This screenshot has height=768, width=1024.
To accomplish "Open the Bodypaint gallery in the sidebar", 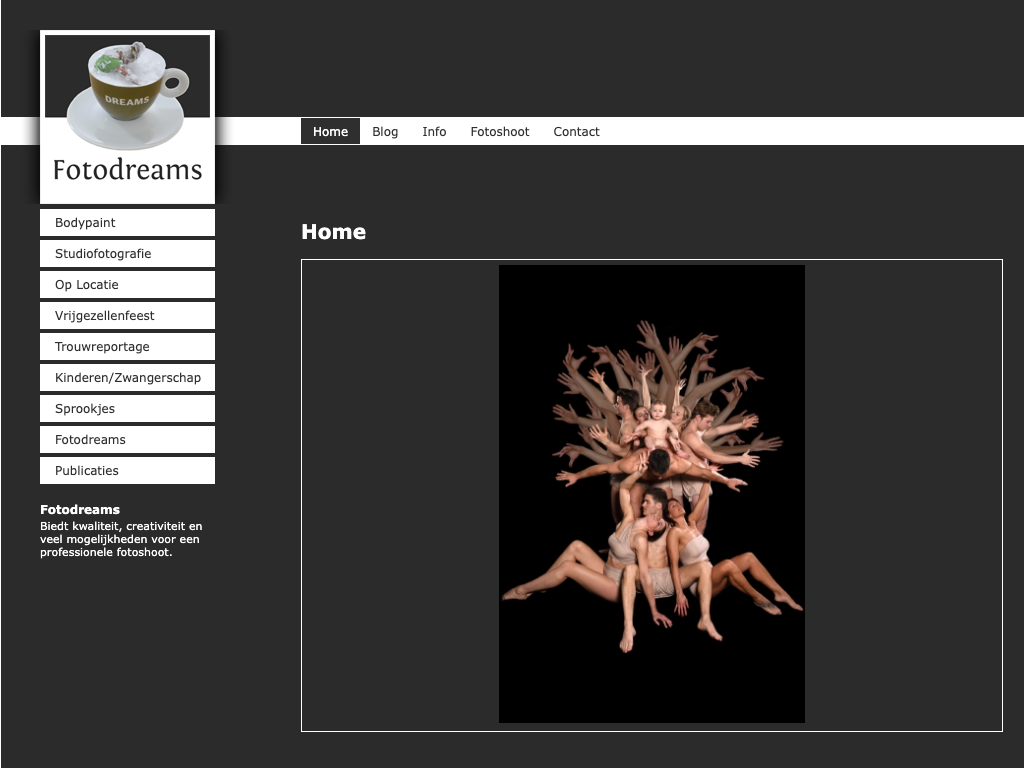I will [127, 223].
